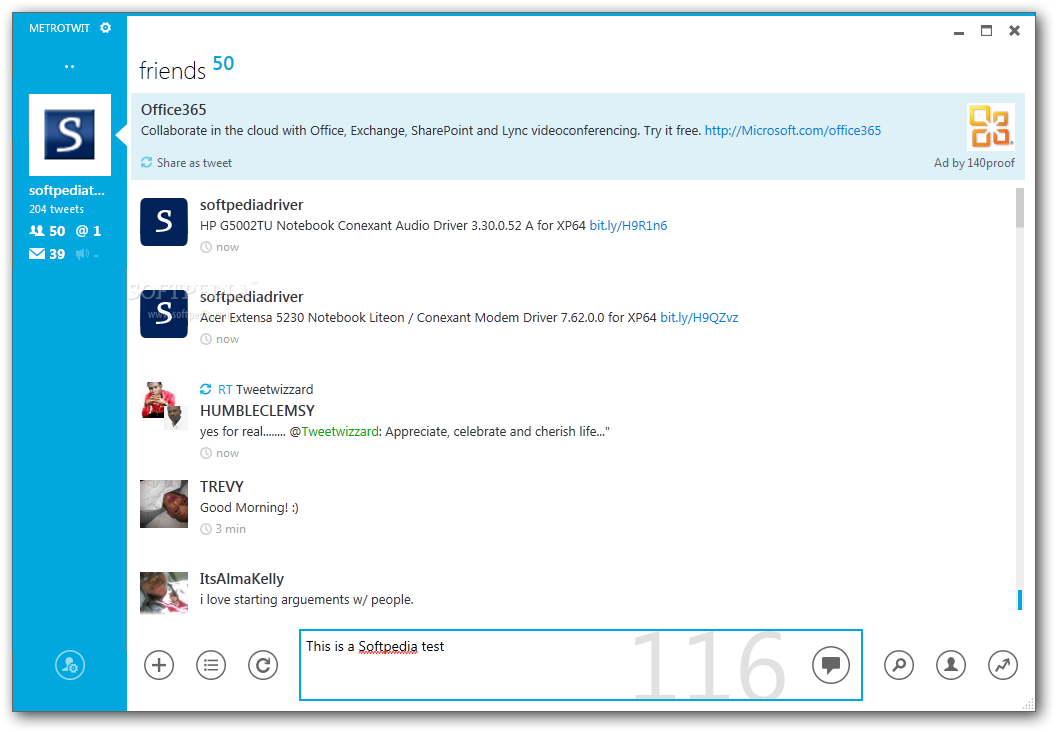The image size is (1056, 732).
Task: Click the Share as tweet retweet icon
Action: pyautogui.click(x=146, y=162)
